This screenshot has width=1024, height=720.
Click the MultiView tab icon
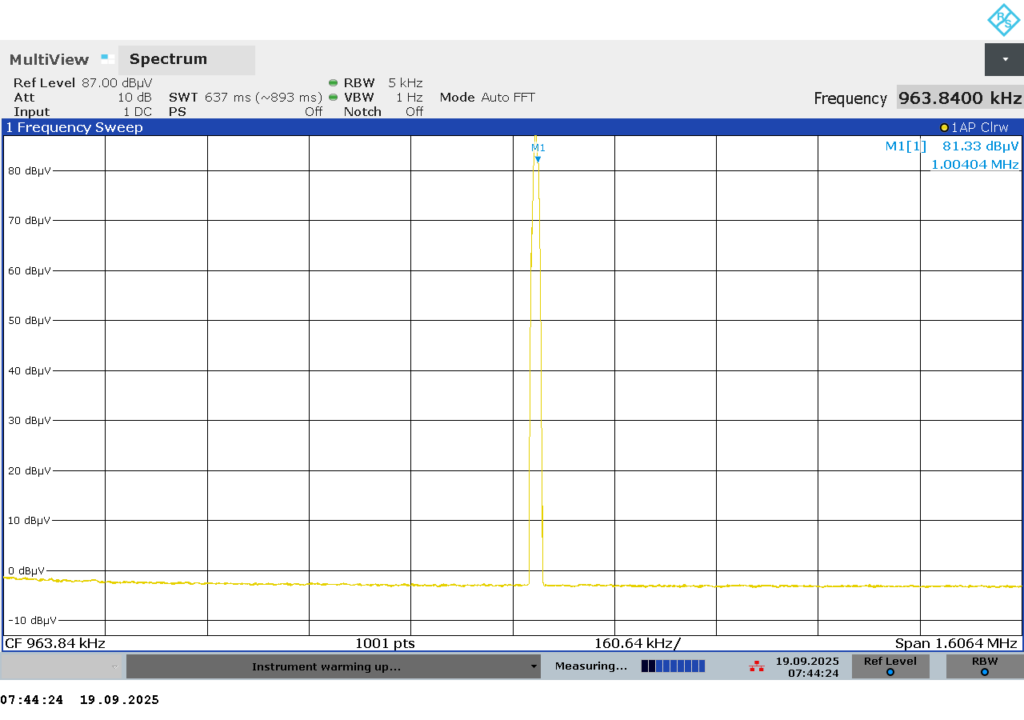point(107,59)
